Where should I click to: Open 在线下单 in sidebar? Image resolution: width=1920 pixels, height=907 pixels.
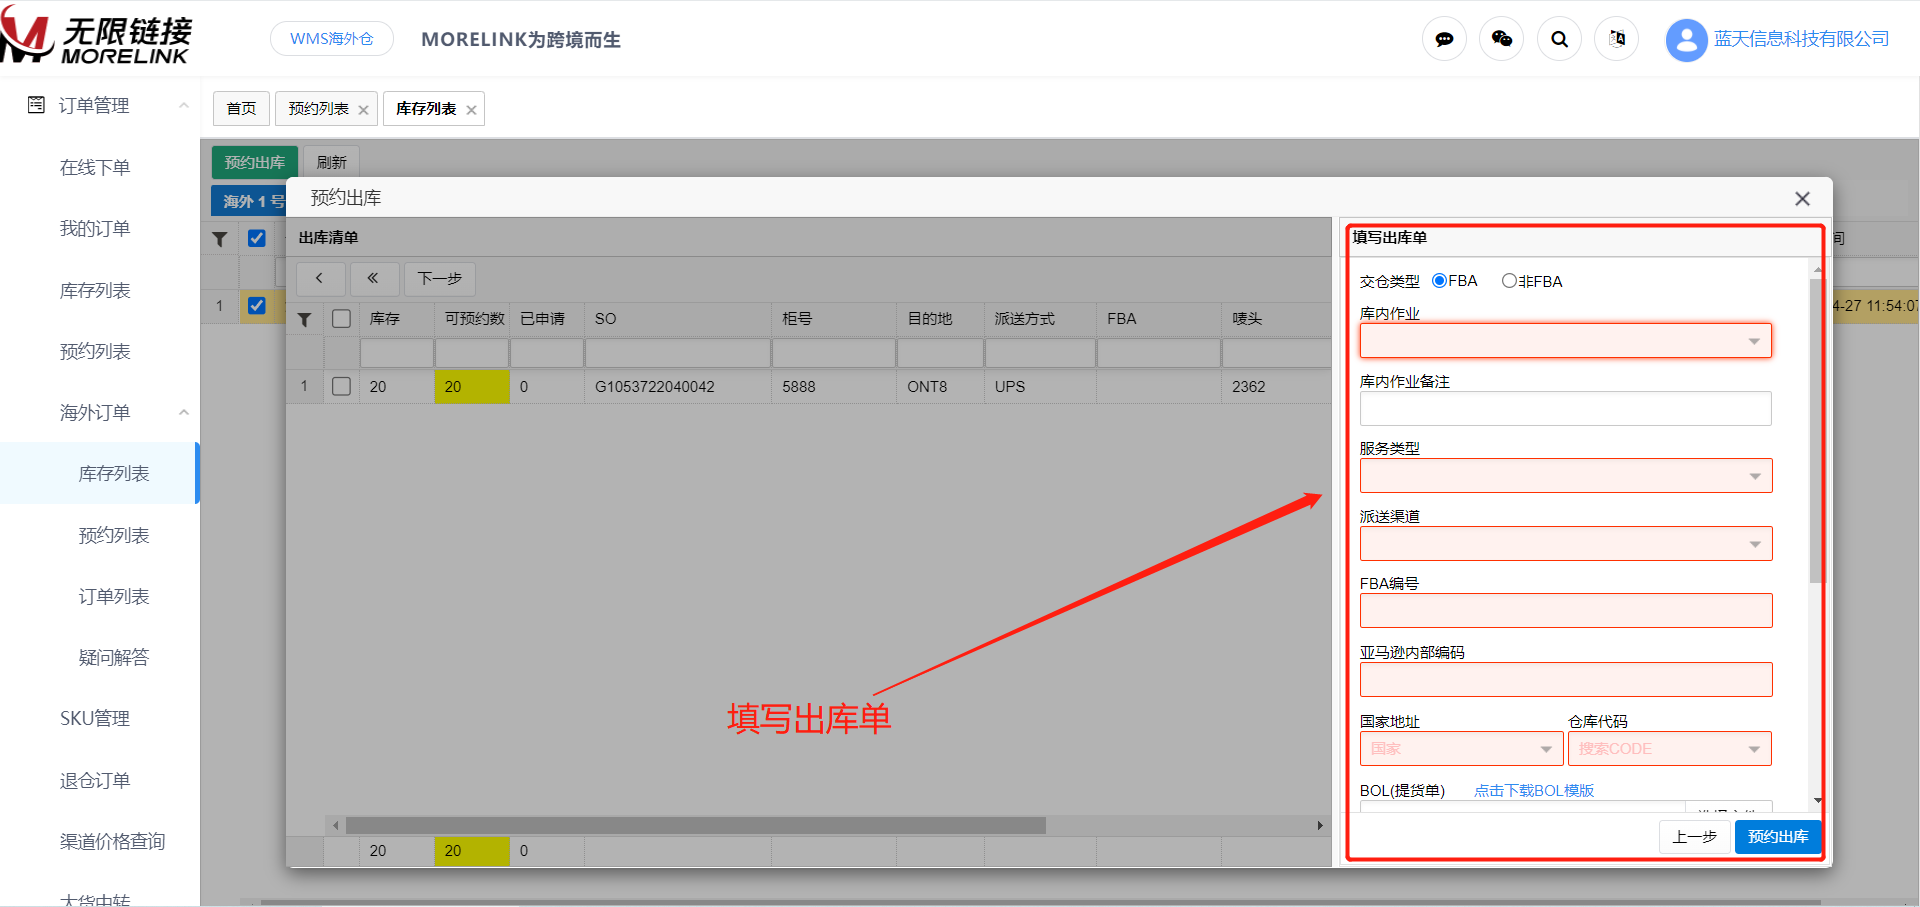click(95, 167)
